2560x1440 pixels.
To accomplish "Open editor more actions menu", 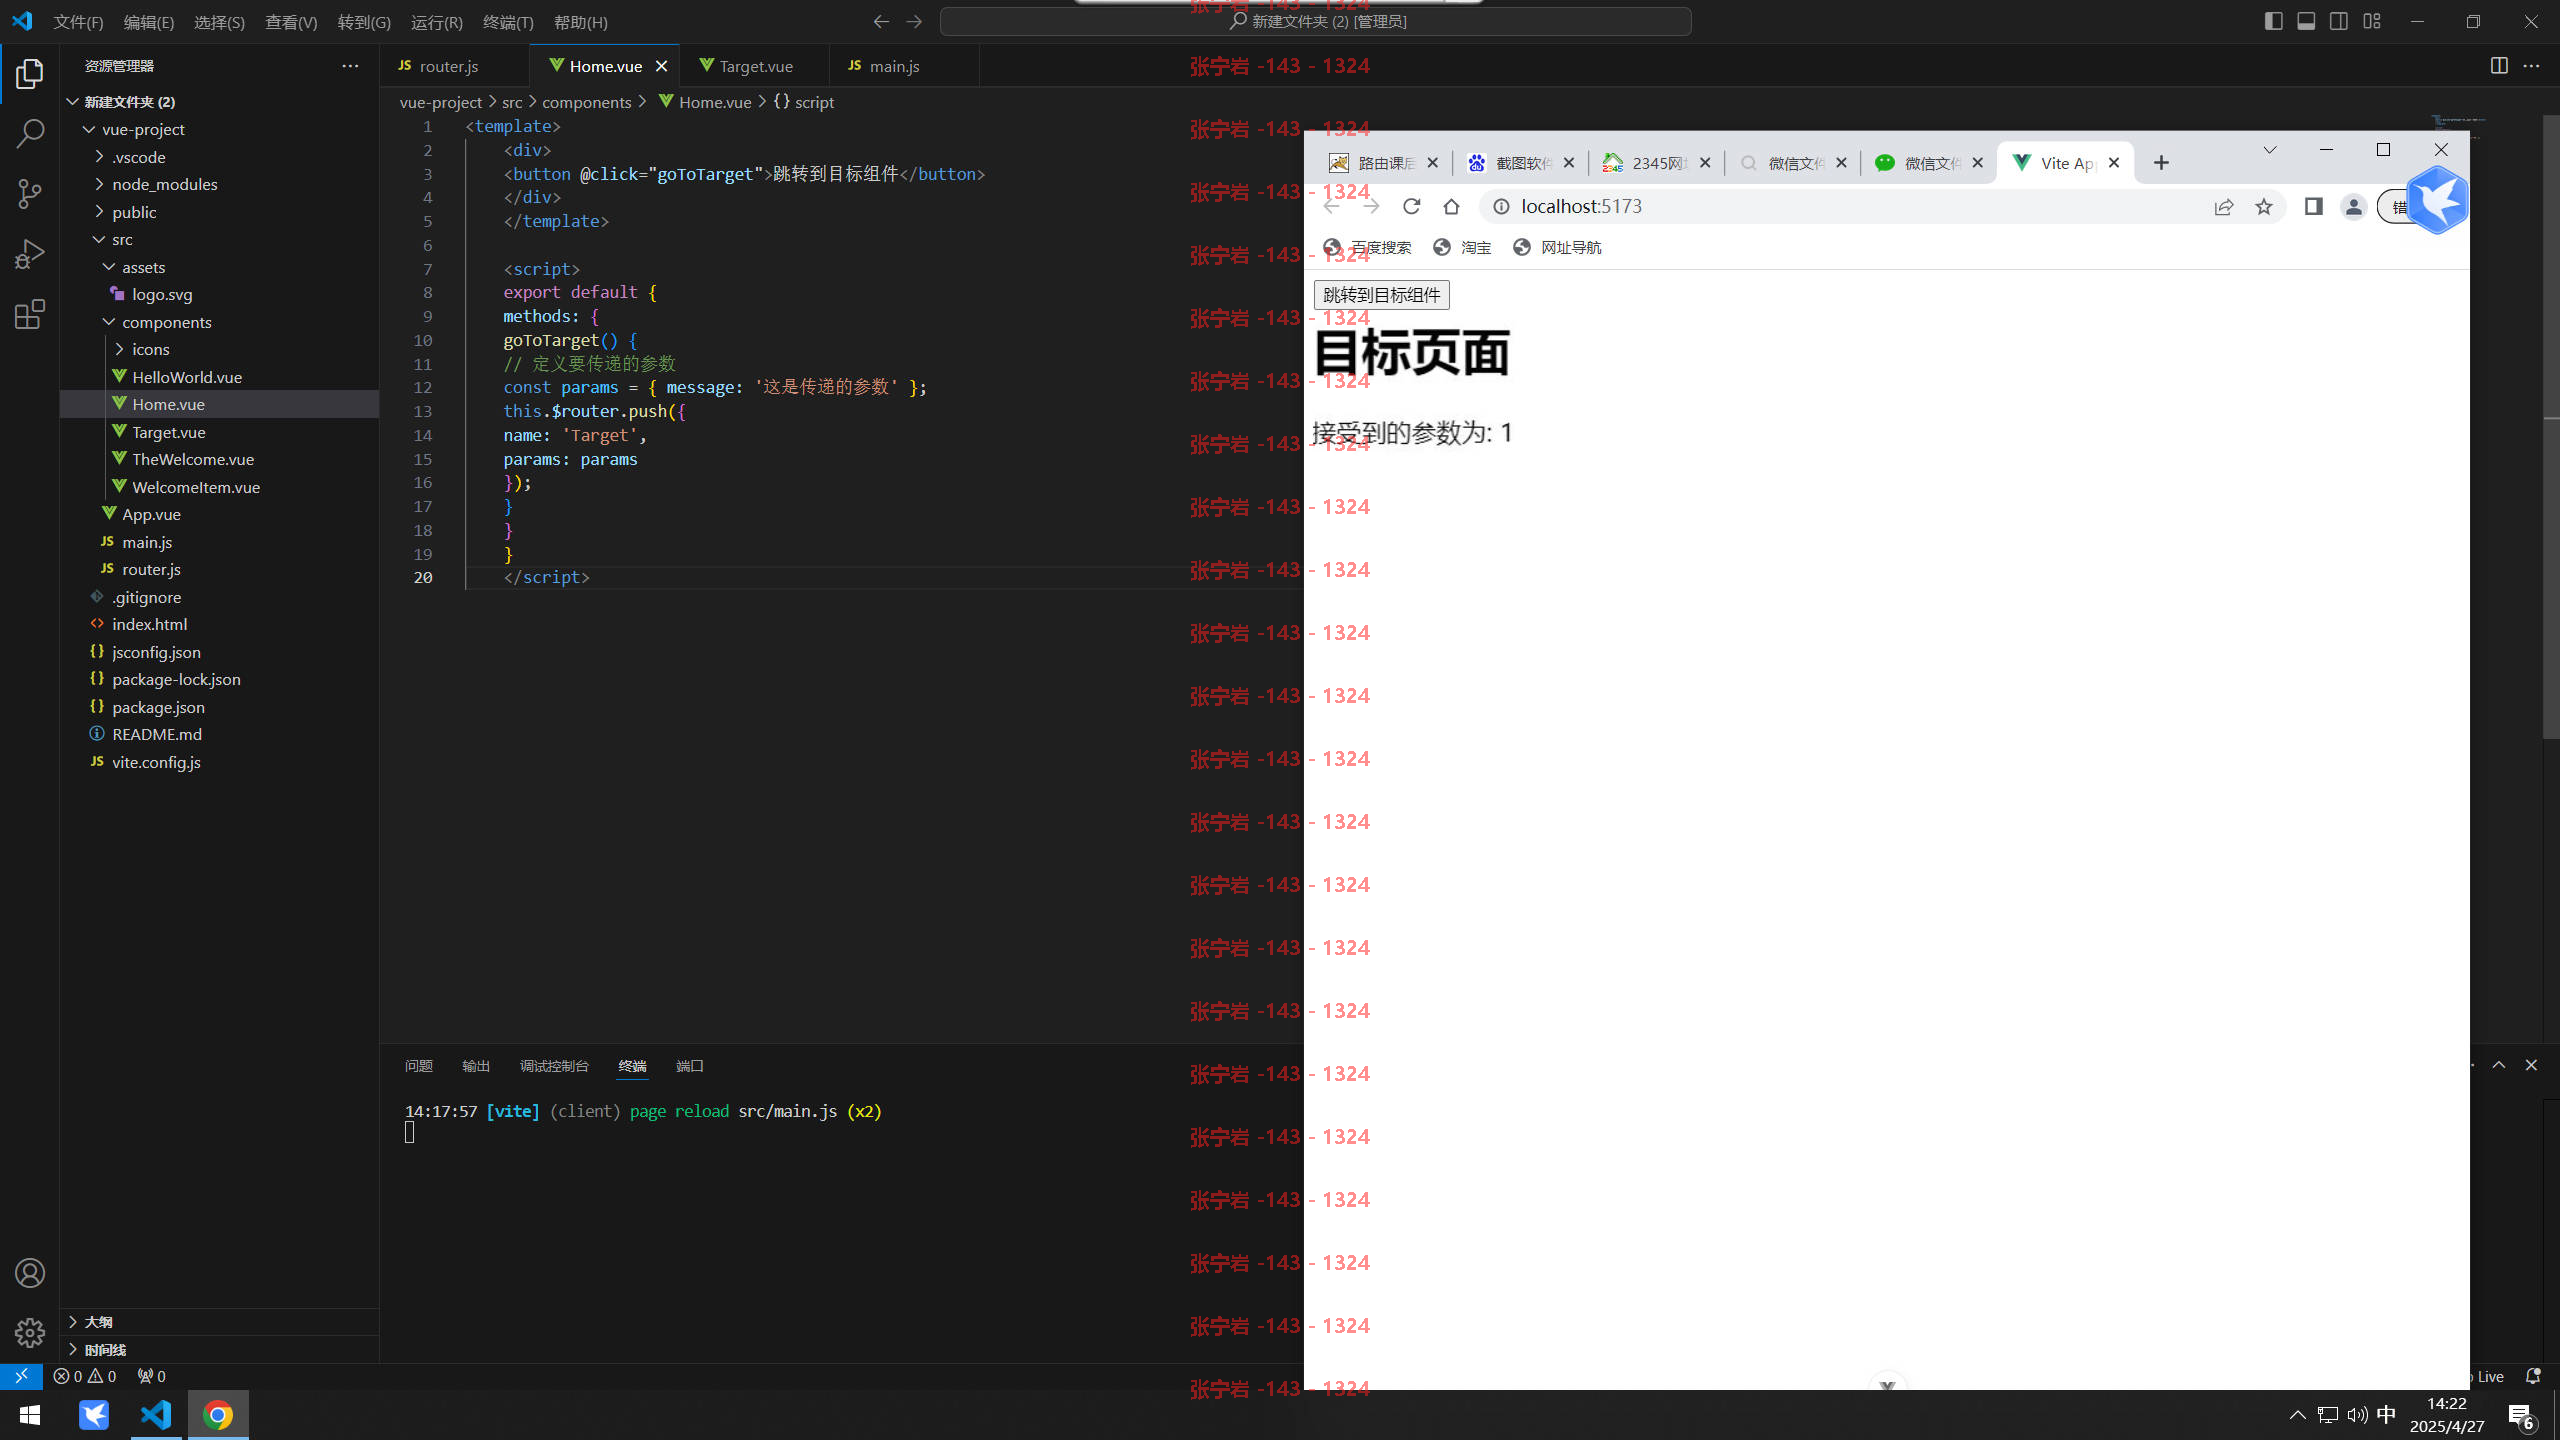I will pos(2531,66).
